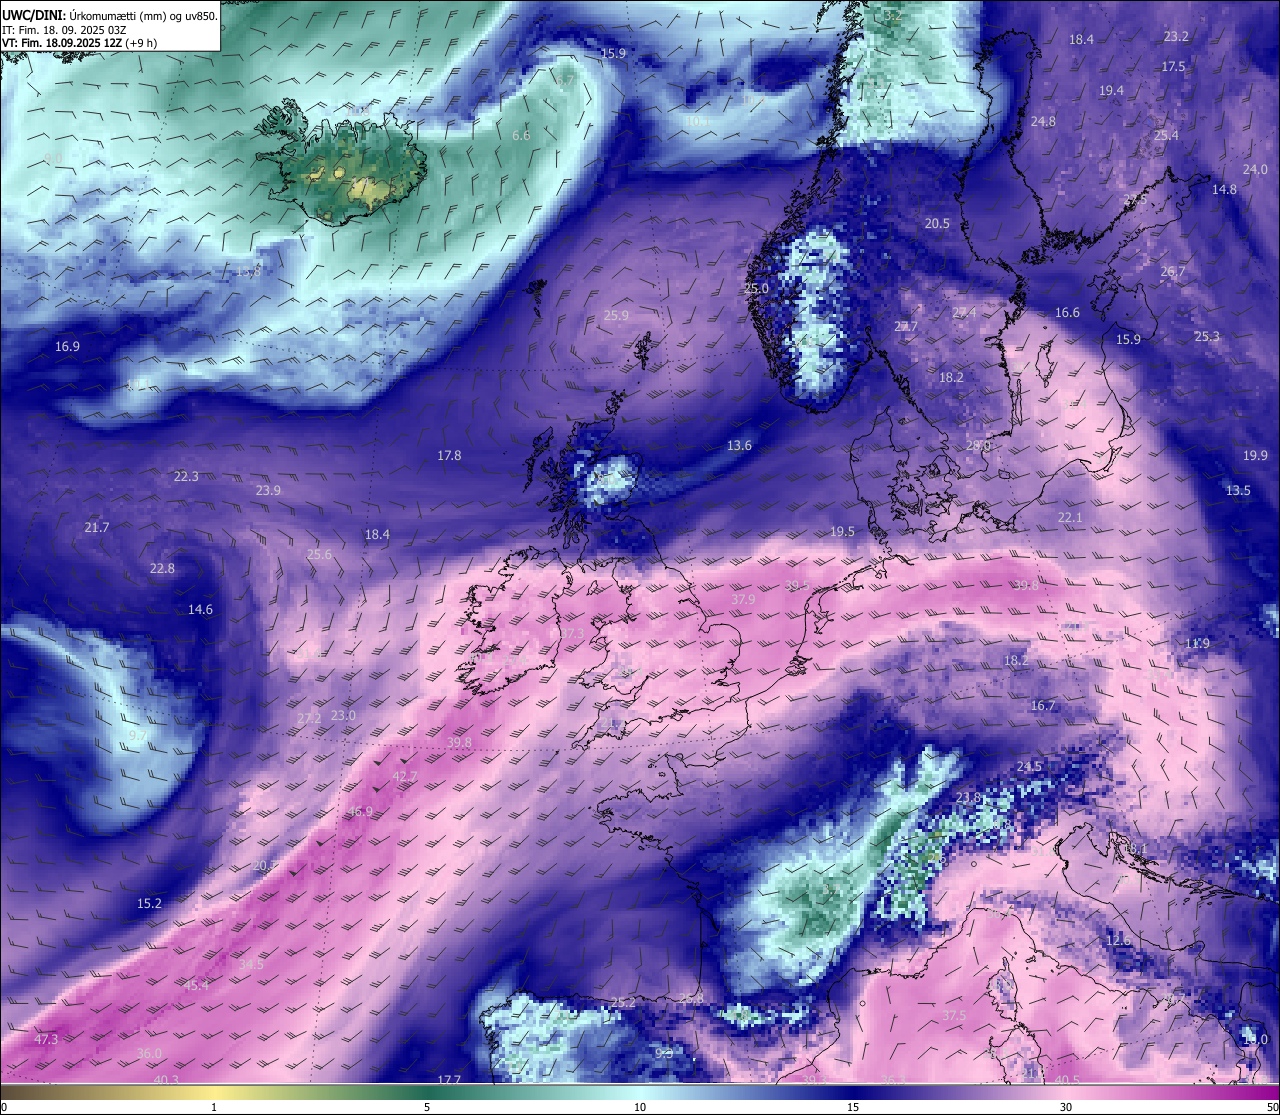Click the map value "25.6"

point(319,555)
